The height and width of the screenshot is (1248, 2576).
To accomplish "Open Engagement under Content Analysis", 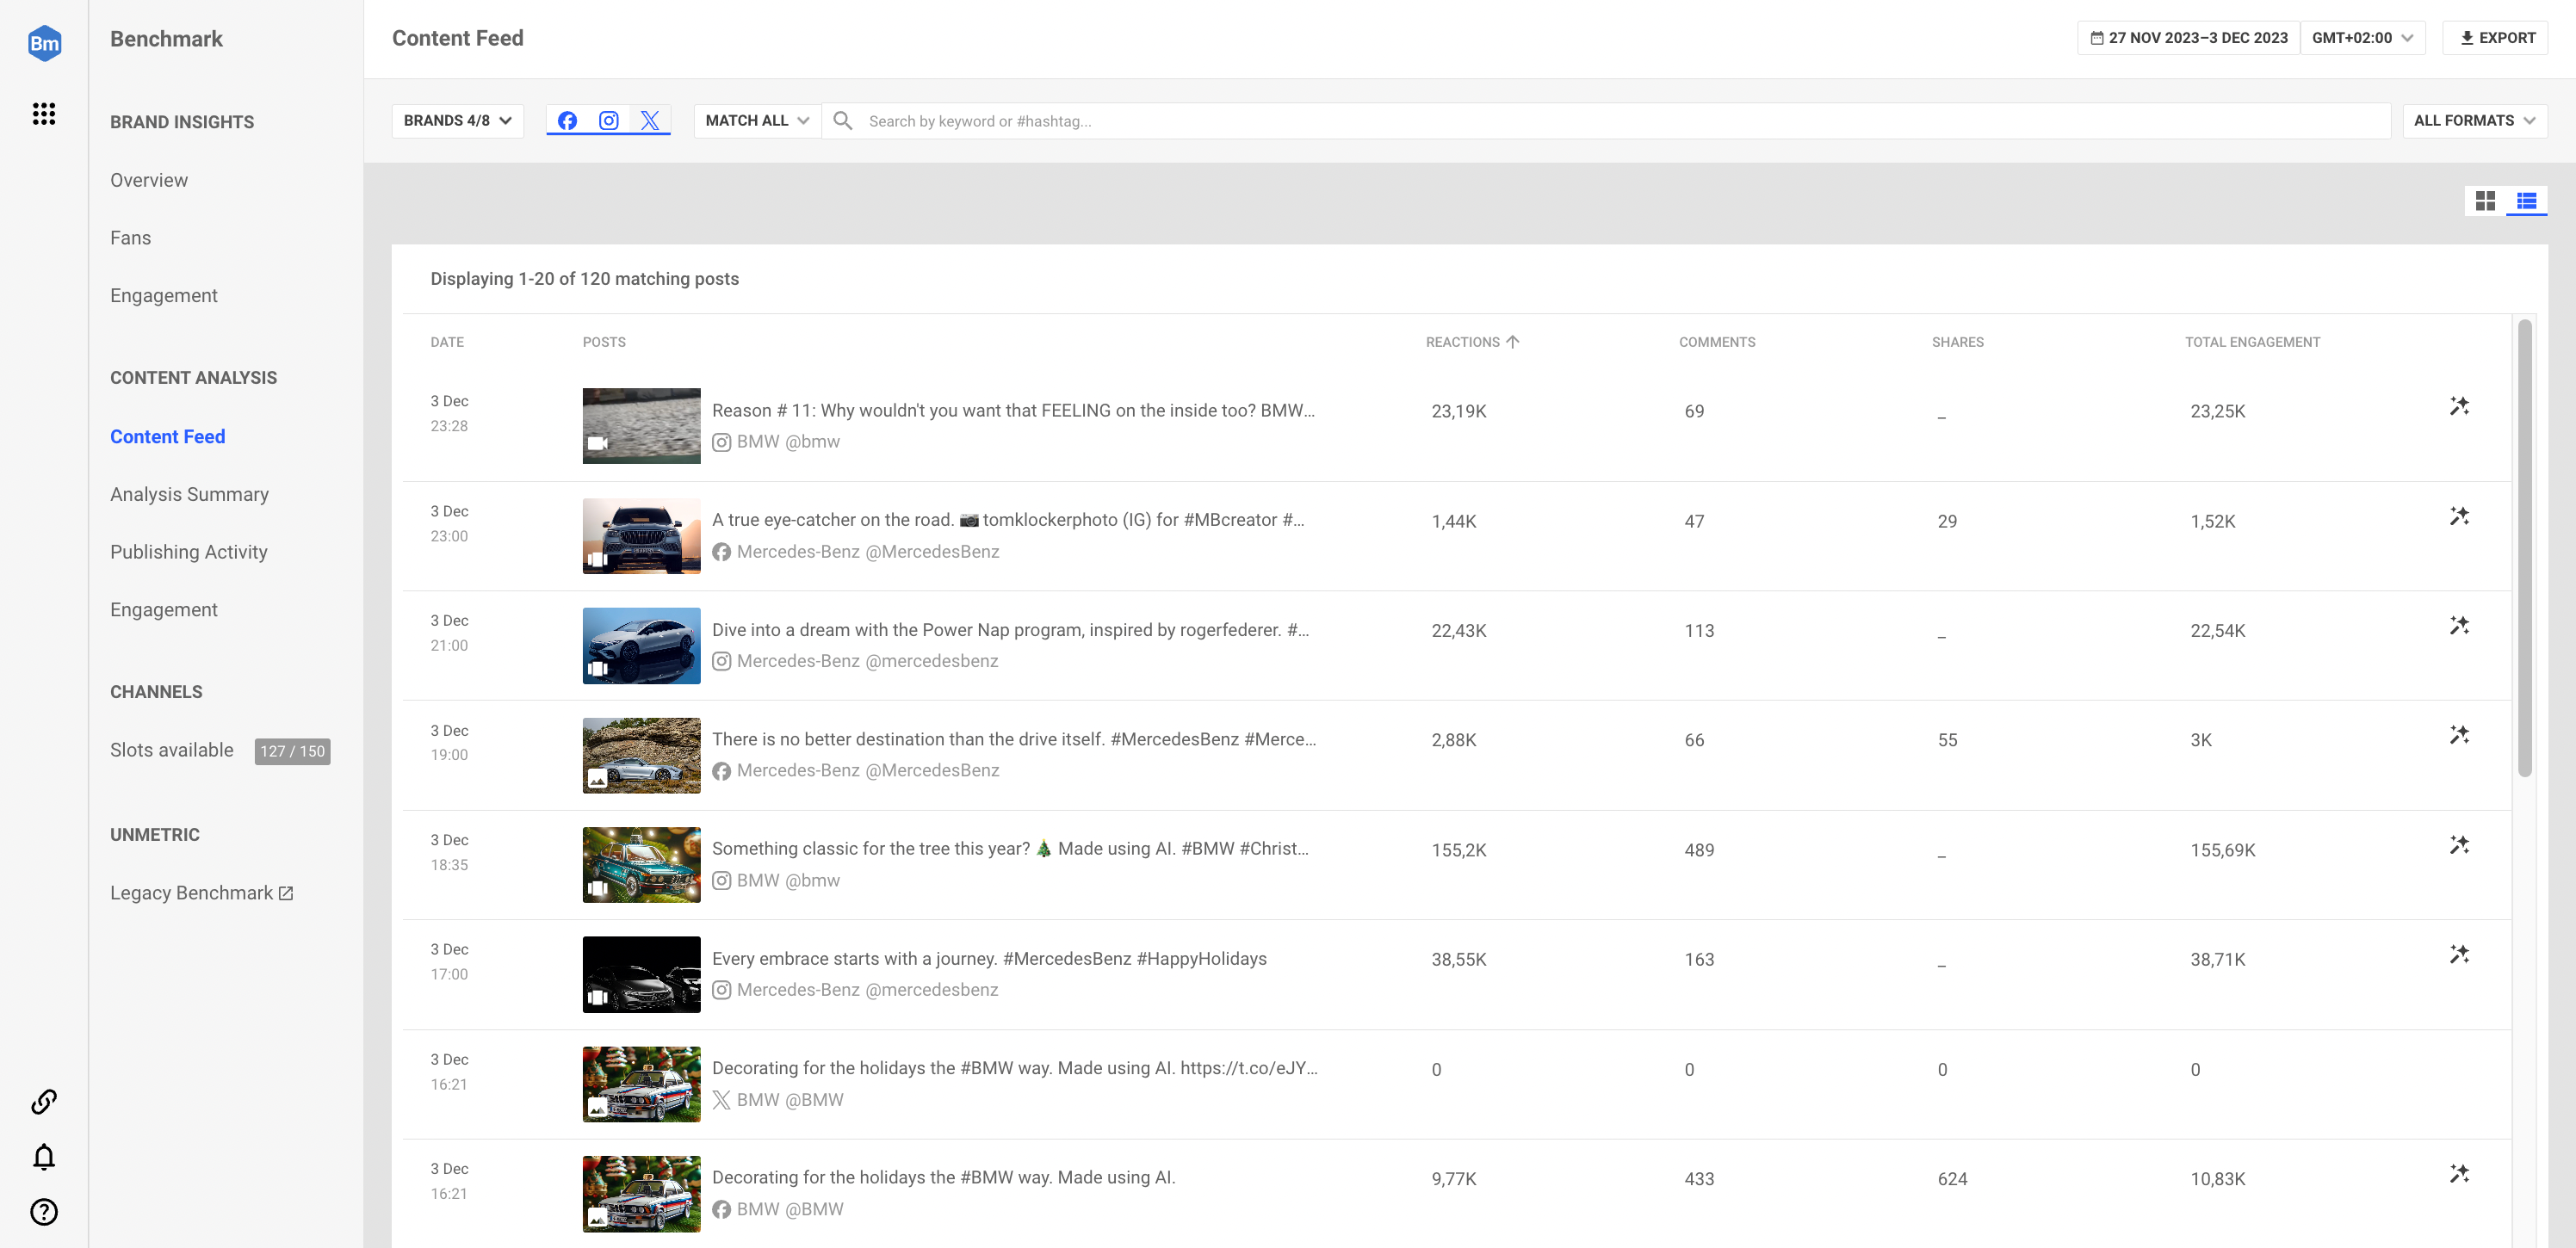I will point(163,610).
